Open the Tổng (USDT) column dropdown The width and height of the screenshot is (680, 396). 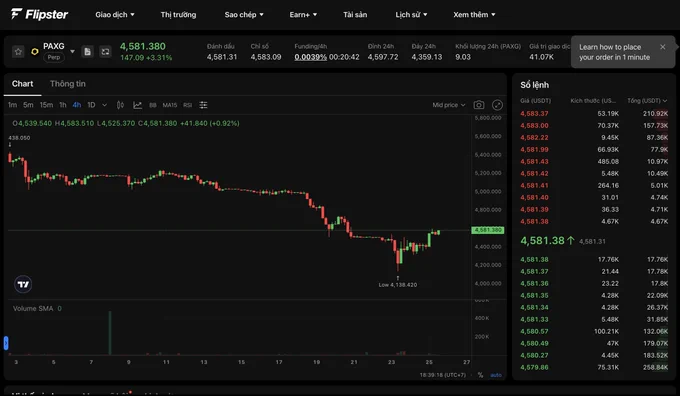pyautogui.click(x=647, y=101)
